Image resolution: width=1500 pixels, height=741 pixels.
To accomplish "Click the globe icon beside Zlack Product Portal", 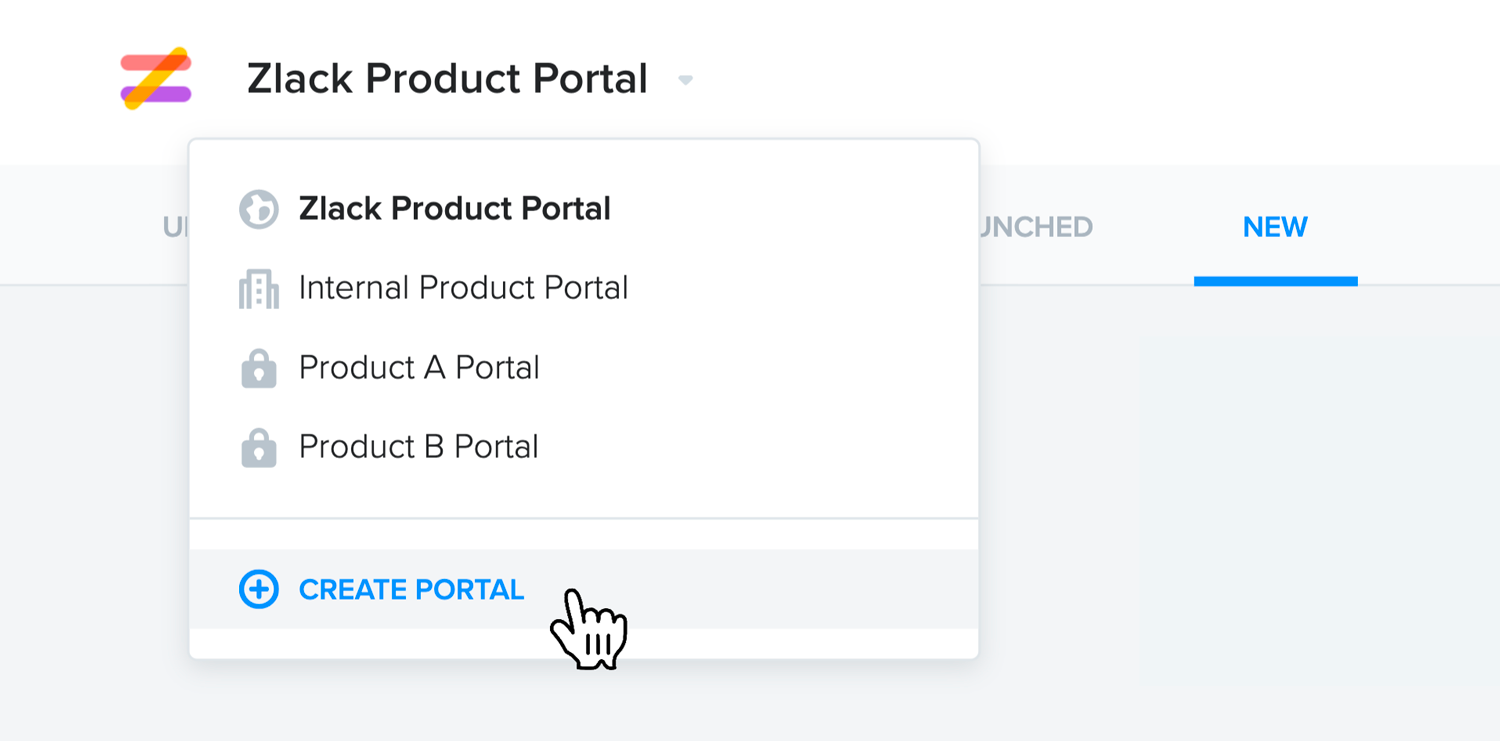I will tap(258, 209).
